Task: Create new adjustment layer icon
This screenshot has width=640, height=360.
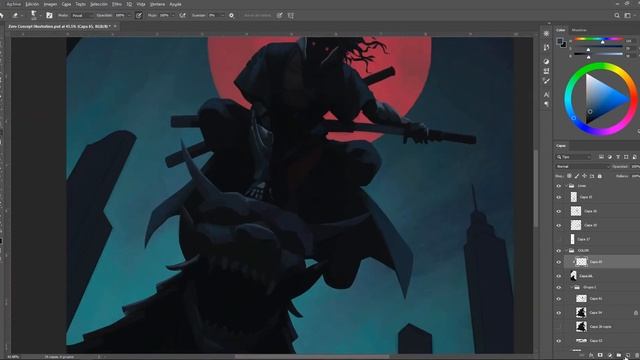Action: pyautogui.click(x=609, y=355)
